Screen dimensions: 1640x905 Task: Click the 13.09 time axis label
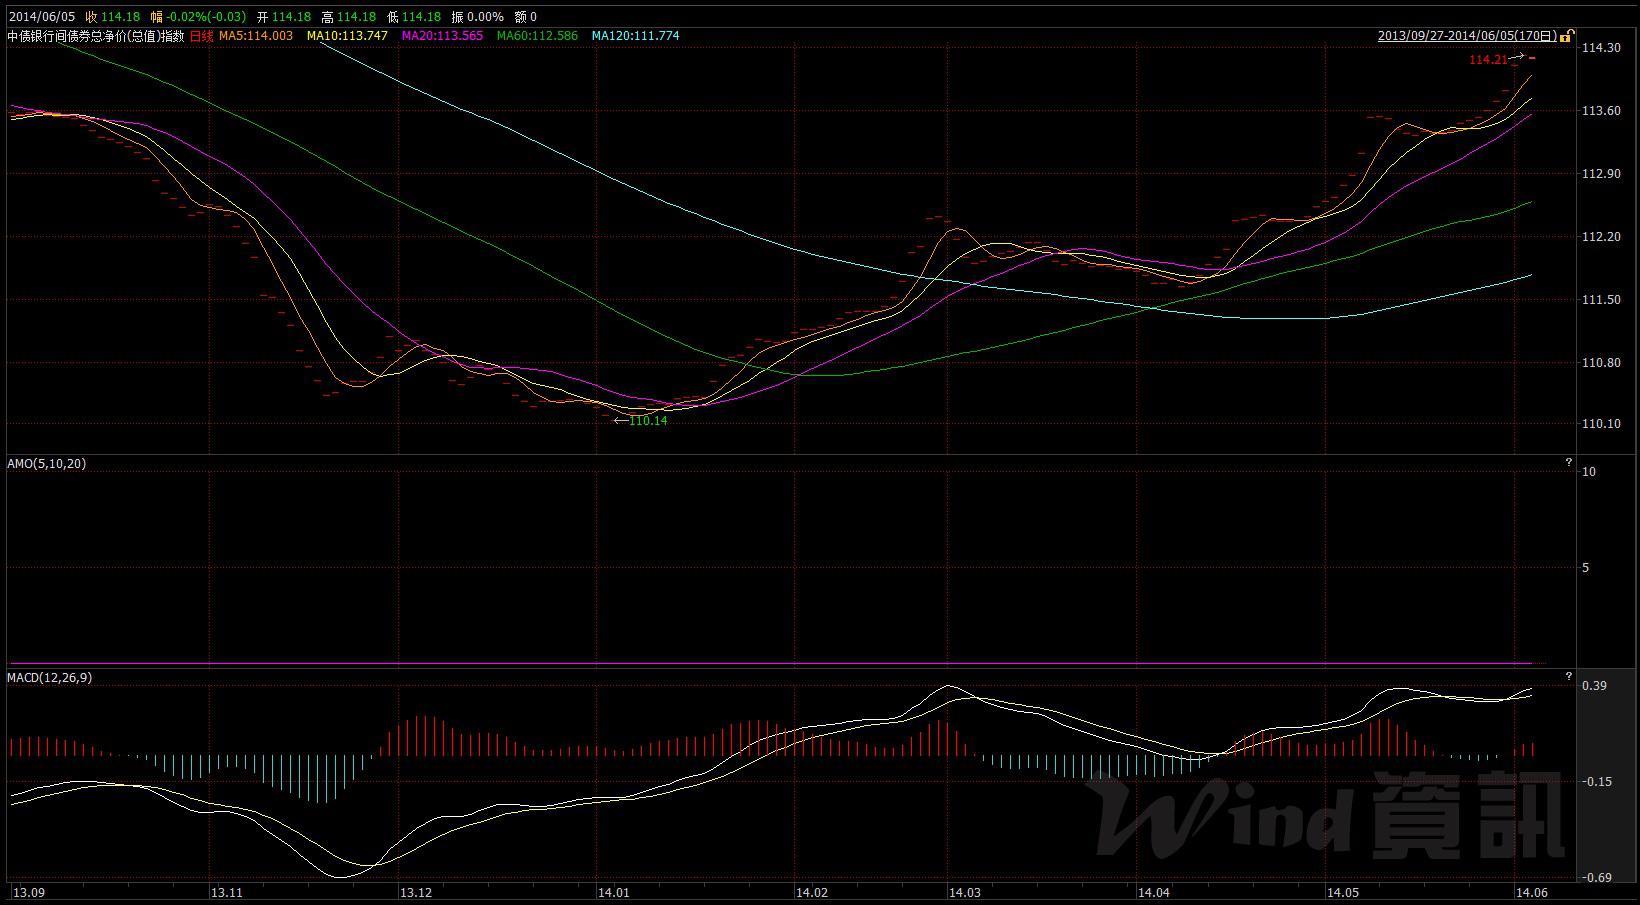tap(29, 891)
